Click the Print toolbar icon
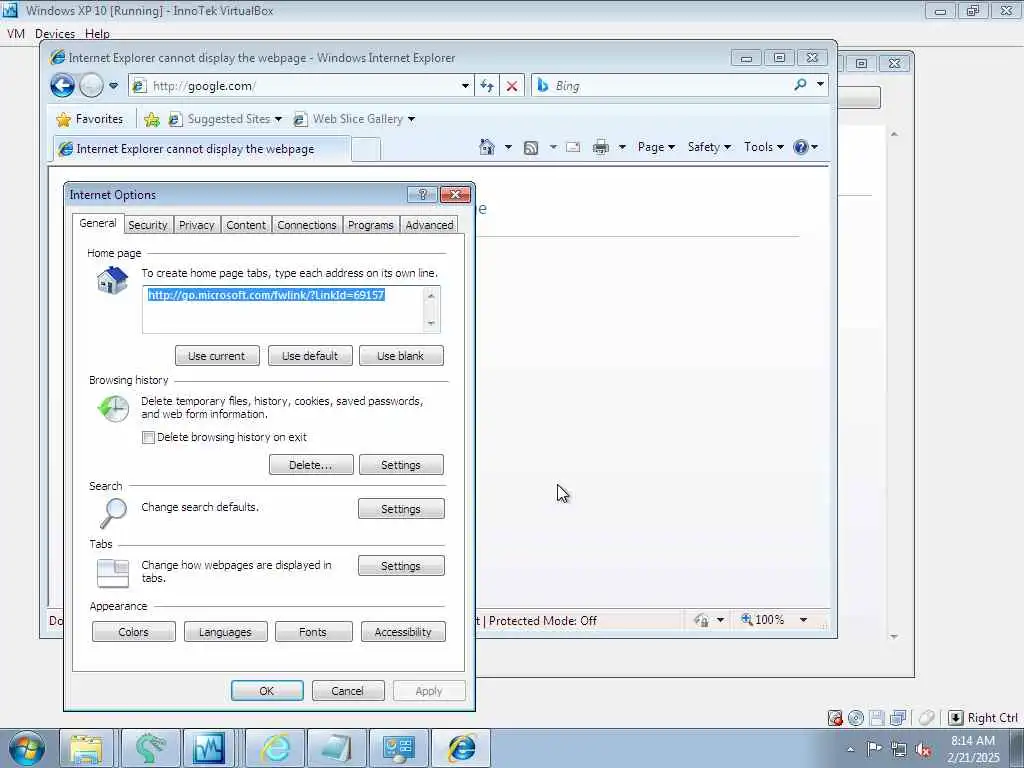Viewport: 1024px width, 768px height. 600,147
